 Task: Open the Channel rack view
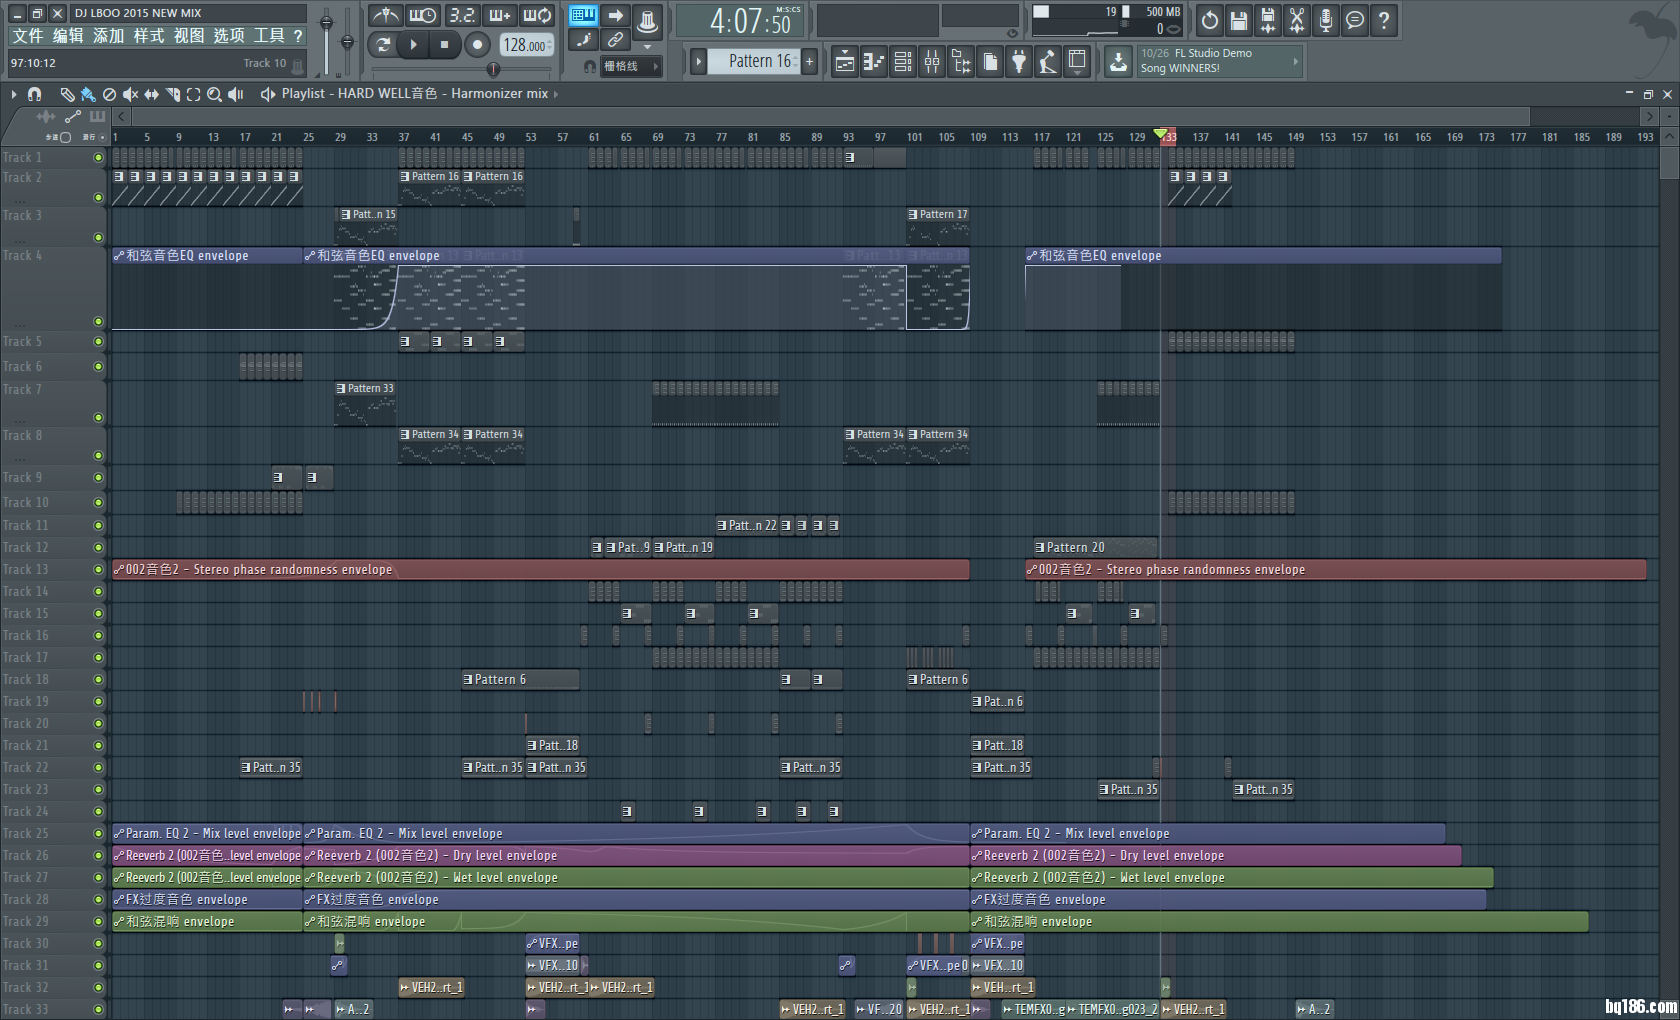tap(902, 62)
